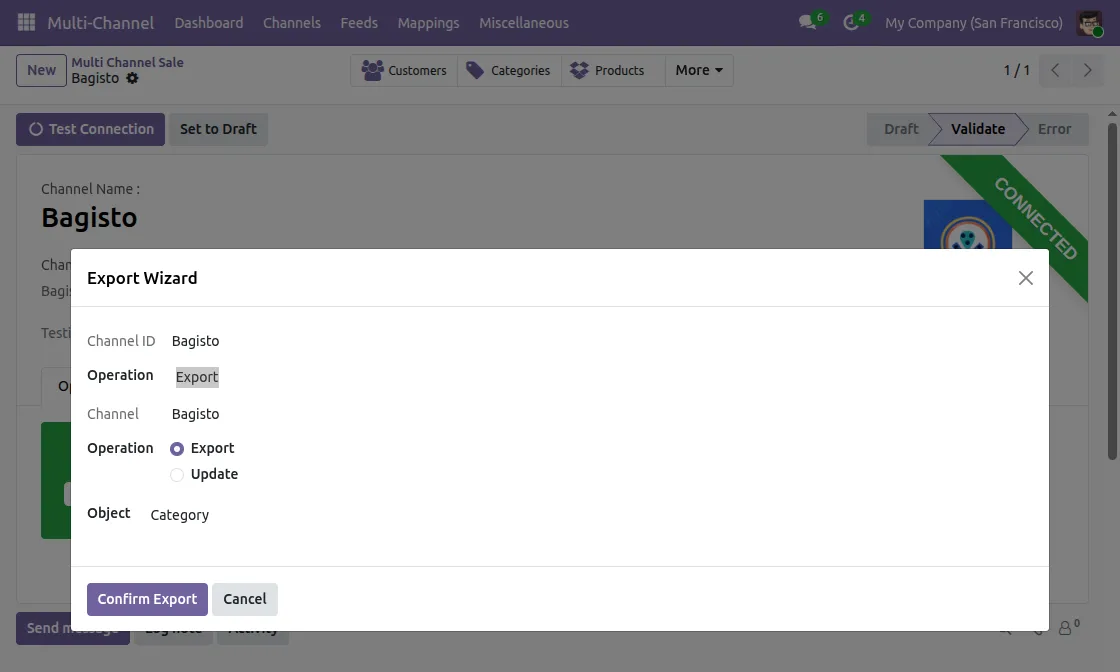Go to previous record arrow
1120x672 pixels.
pyautogui.click(x=1055, y=70)
